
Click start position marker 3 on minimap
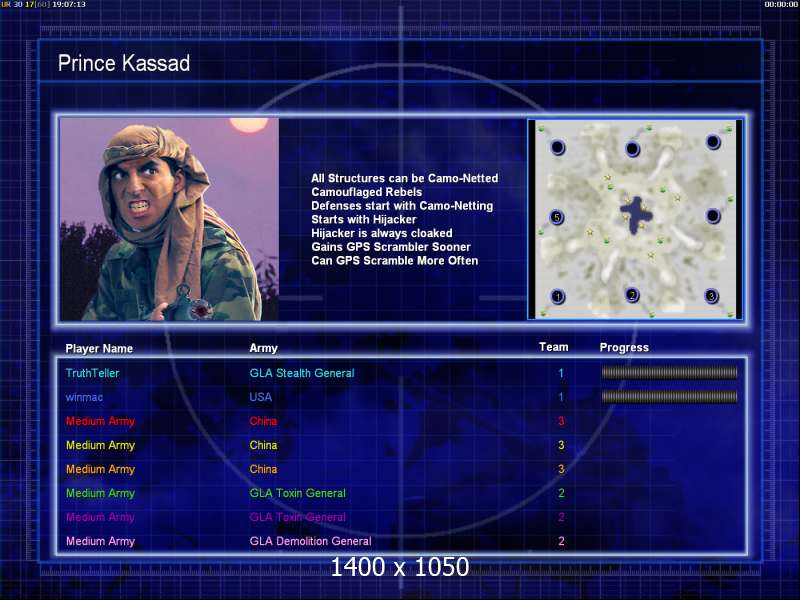point(711,296)
